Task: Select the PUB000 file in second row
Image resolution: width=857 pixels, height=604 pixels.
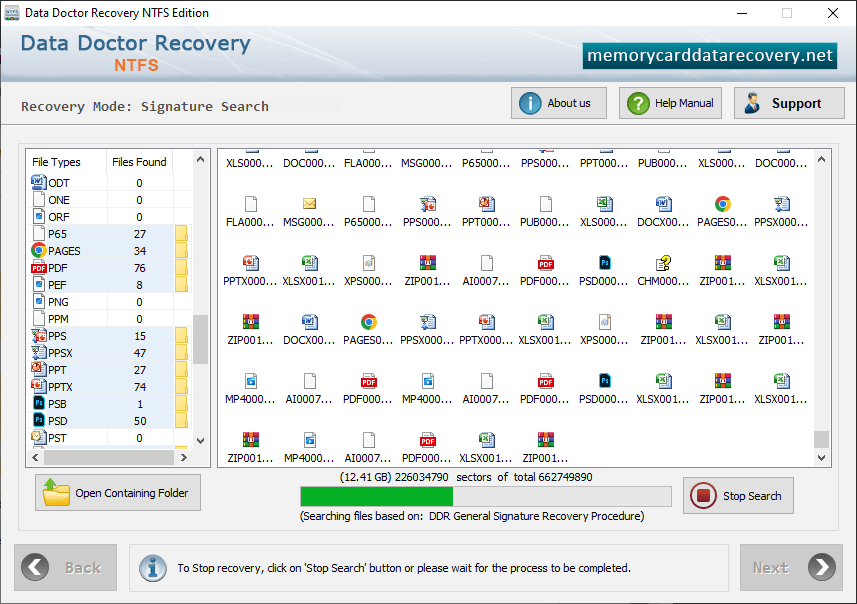Action: click(545, 204)
